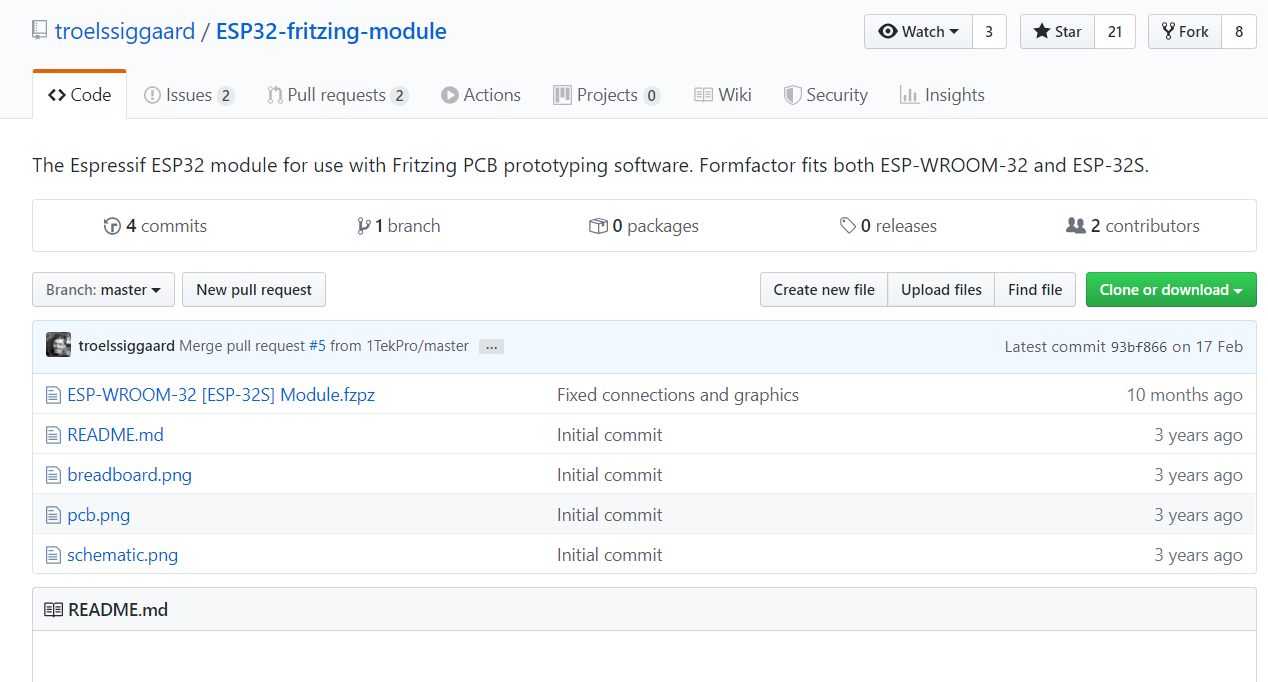
Task: Click the releases tag icon
Action: pyautogui.click(x=848, y=226)
